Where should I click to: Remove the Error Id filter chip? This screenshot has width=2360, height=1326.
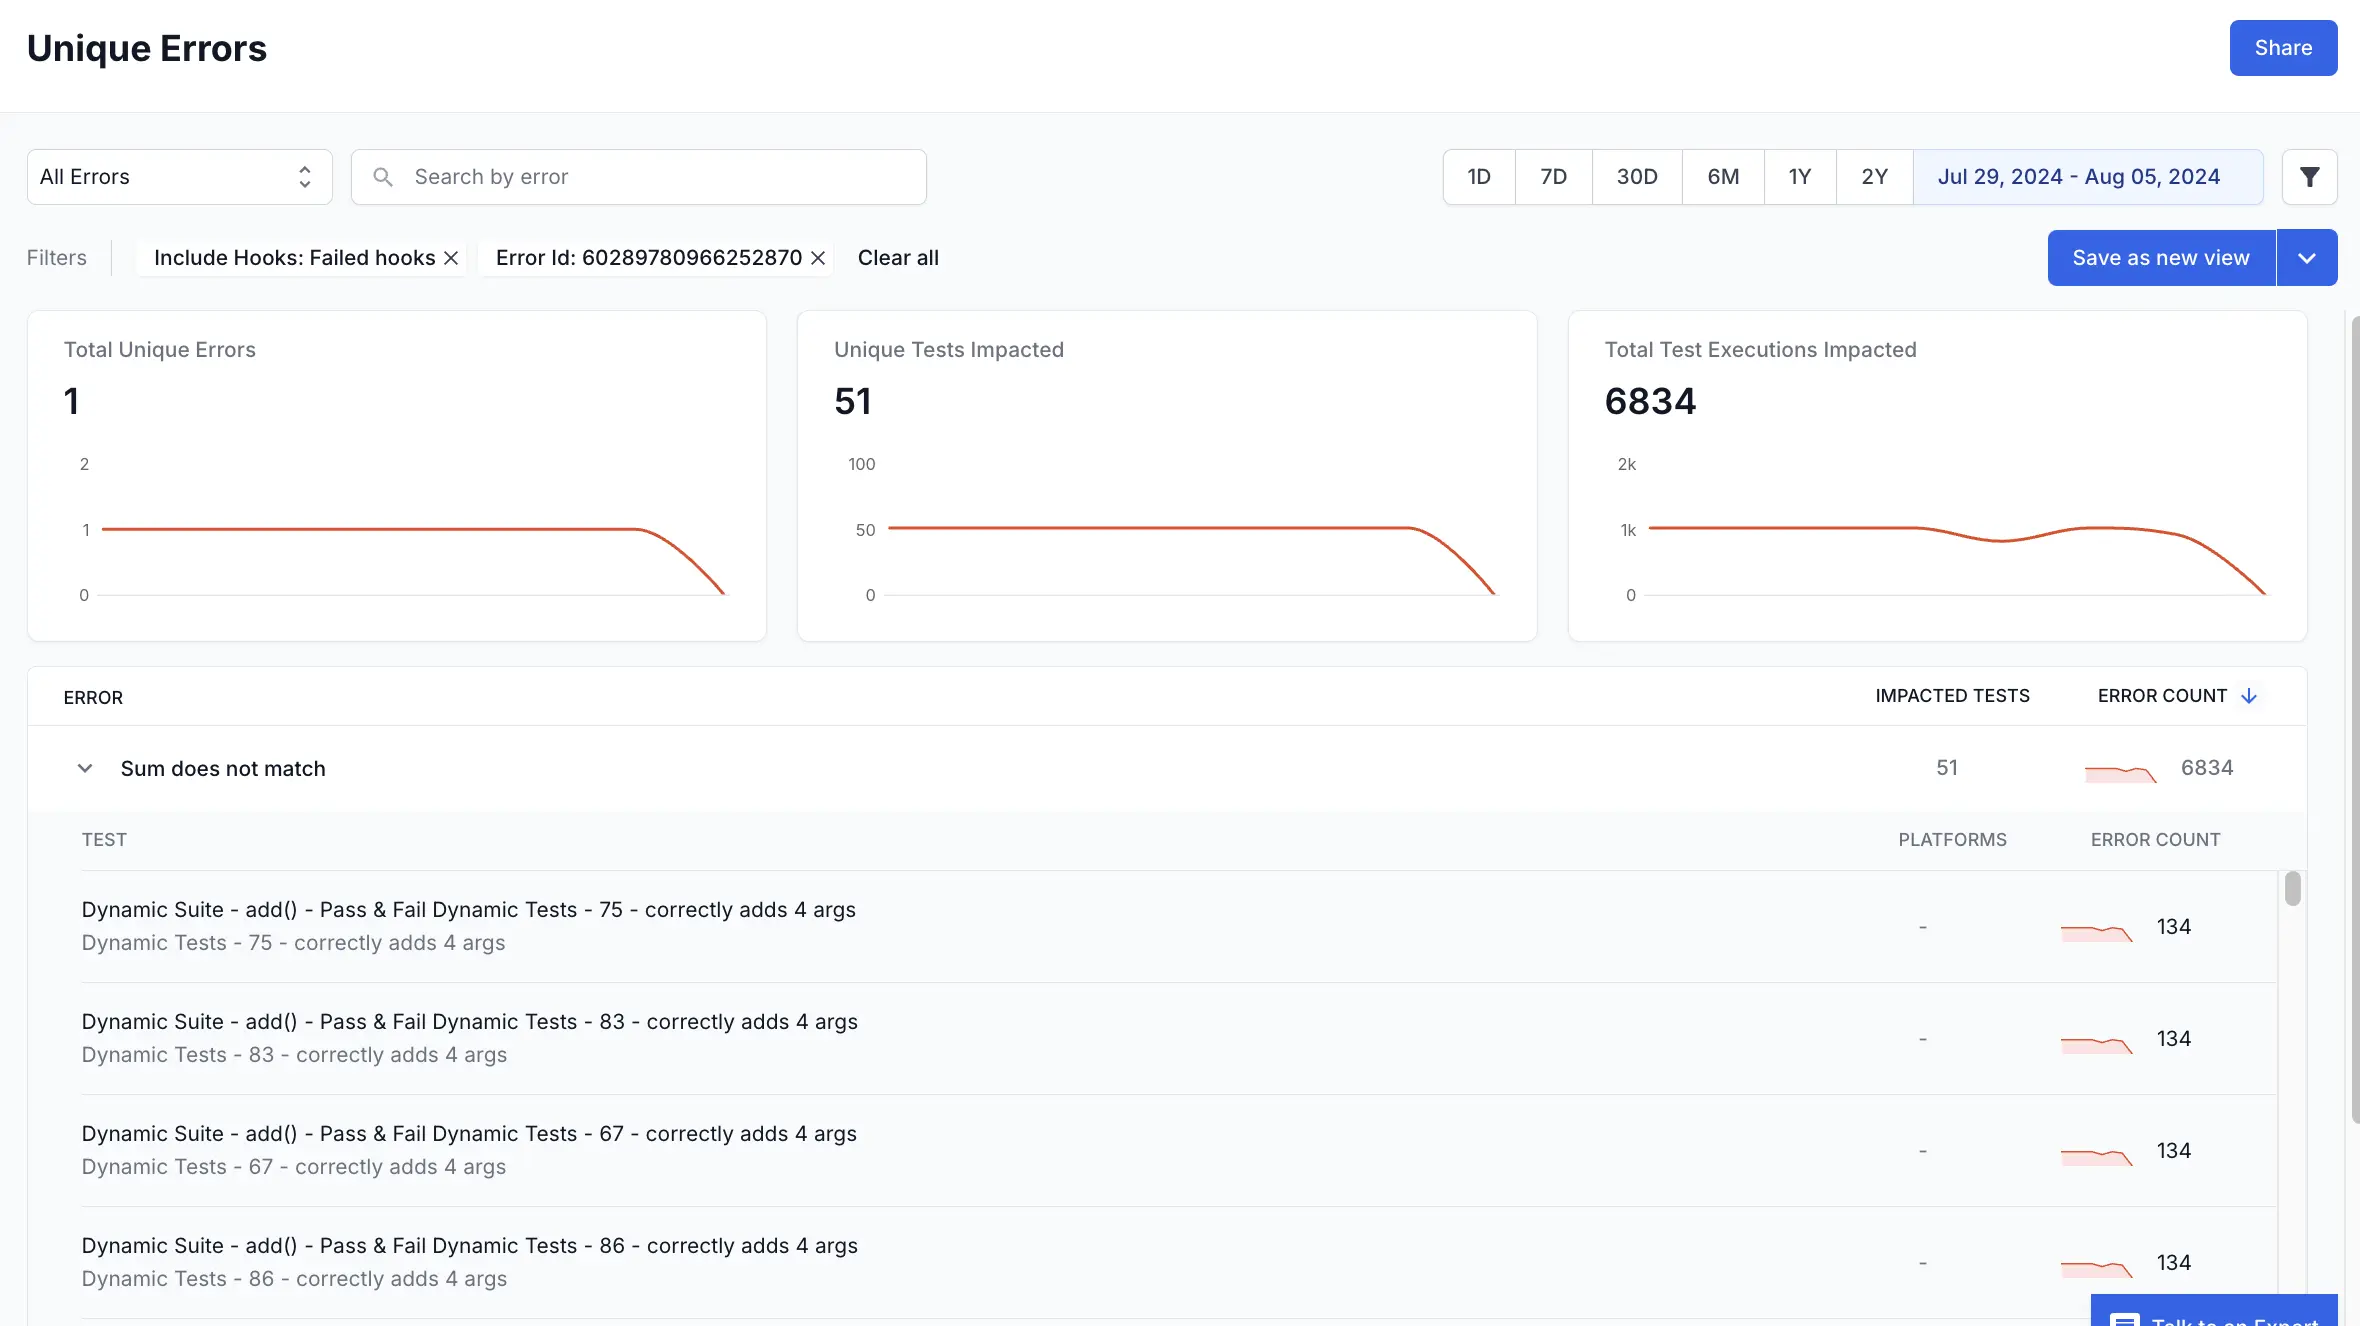(818, 258)
